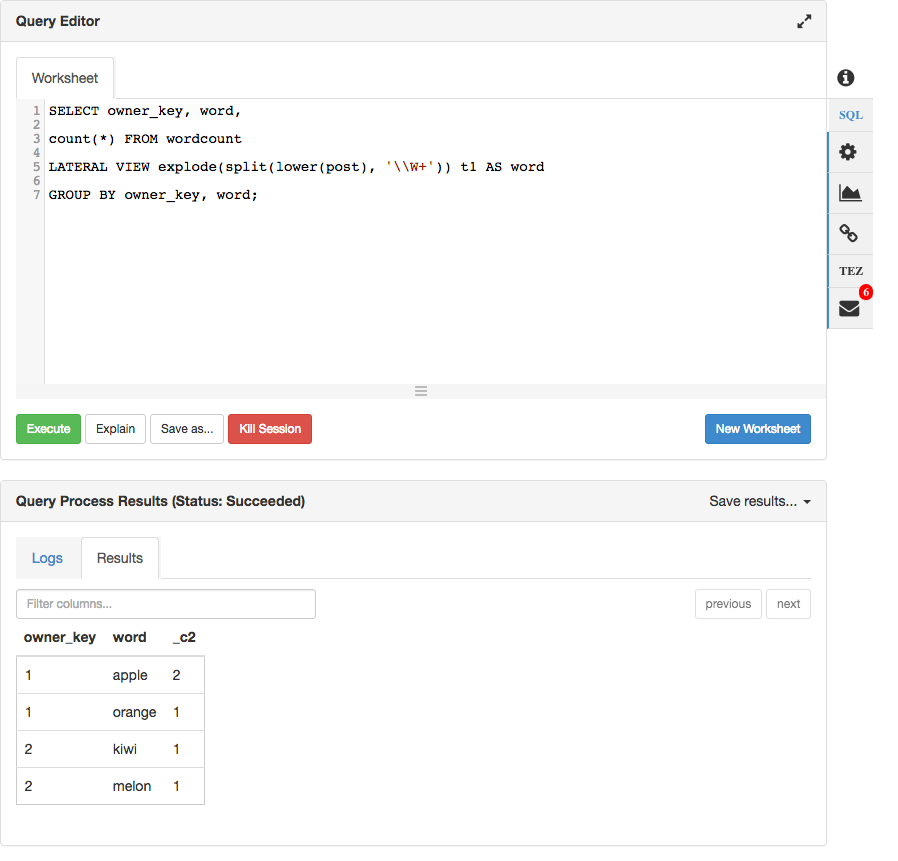
Task: Click the Kill Session button
Action: [x=270, y=429]
